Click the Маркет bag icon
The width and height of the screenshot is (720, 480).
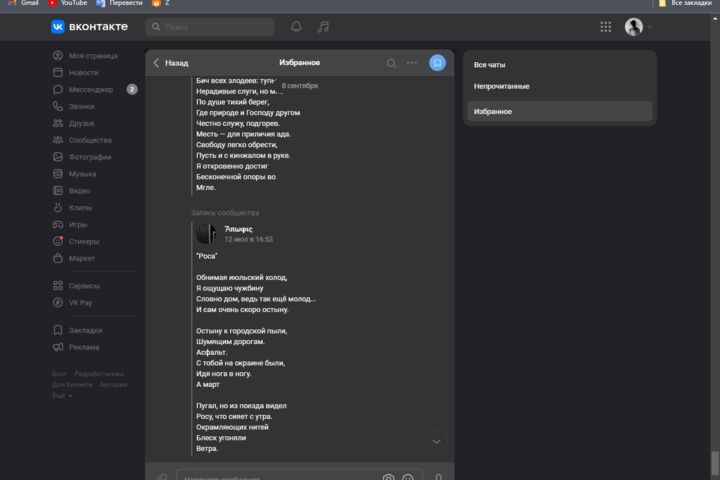[58, 258]
